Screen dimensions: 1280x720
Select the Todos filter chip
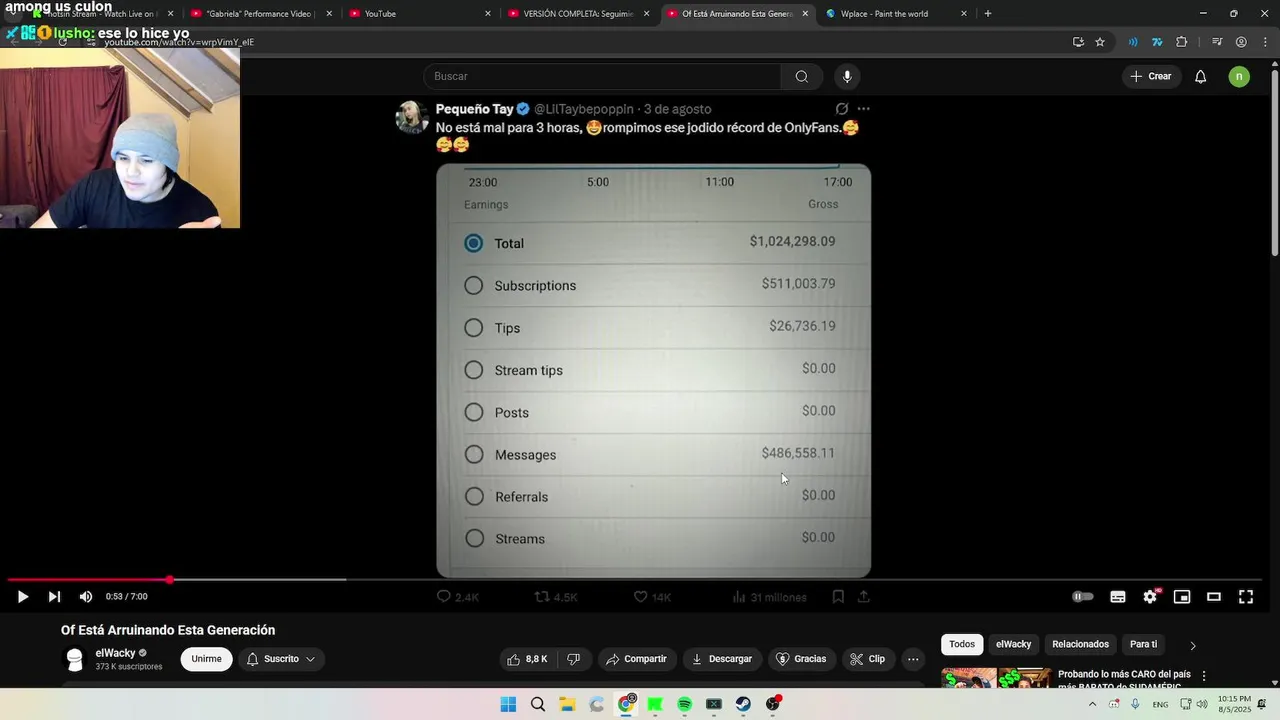pyautogui.click(x=962, y=644)
